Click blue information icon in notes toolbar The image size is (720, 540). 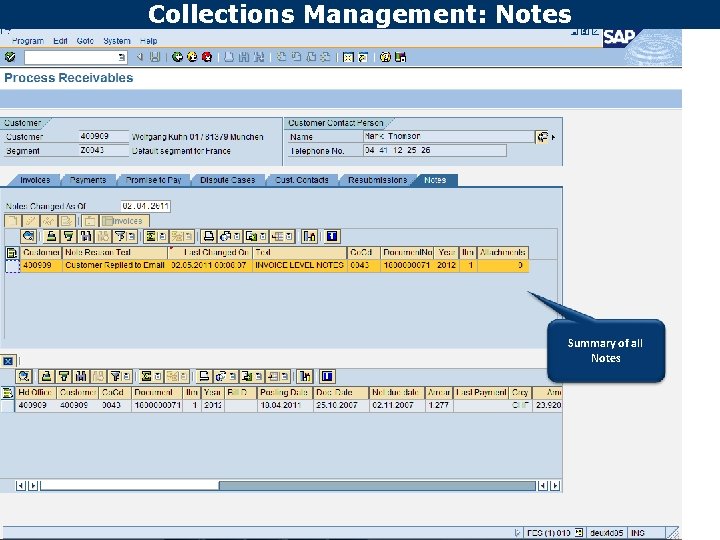(x=332, y=236)
